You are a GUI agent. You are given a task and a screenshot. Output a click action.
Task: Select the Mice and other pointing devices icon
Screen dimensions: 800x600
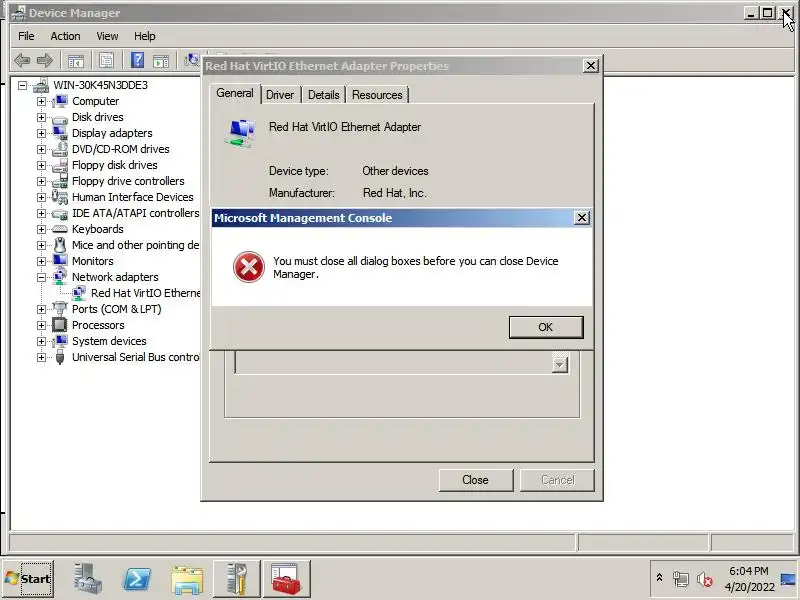pyautogui.click(x=60, y=245)
